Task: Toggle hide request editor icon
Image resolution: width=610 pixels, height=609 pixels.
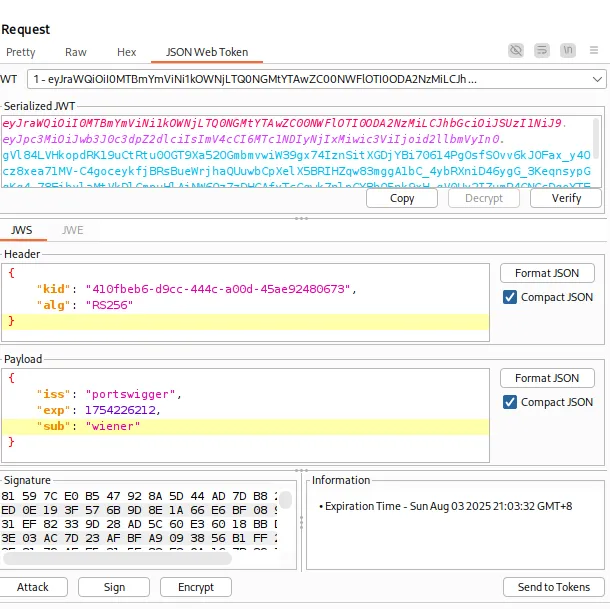Action: pyautogui.click(x=516, y=51)
